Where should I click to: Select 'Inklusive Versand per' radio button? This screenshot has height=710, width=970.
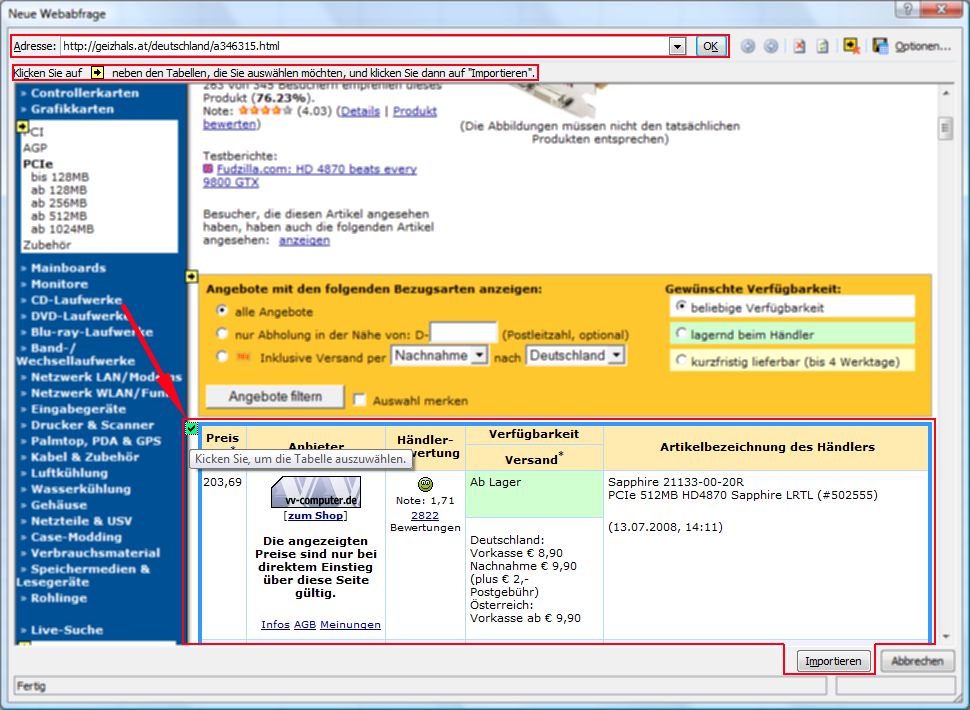pos(221,356)
